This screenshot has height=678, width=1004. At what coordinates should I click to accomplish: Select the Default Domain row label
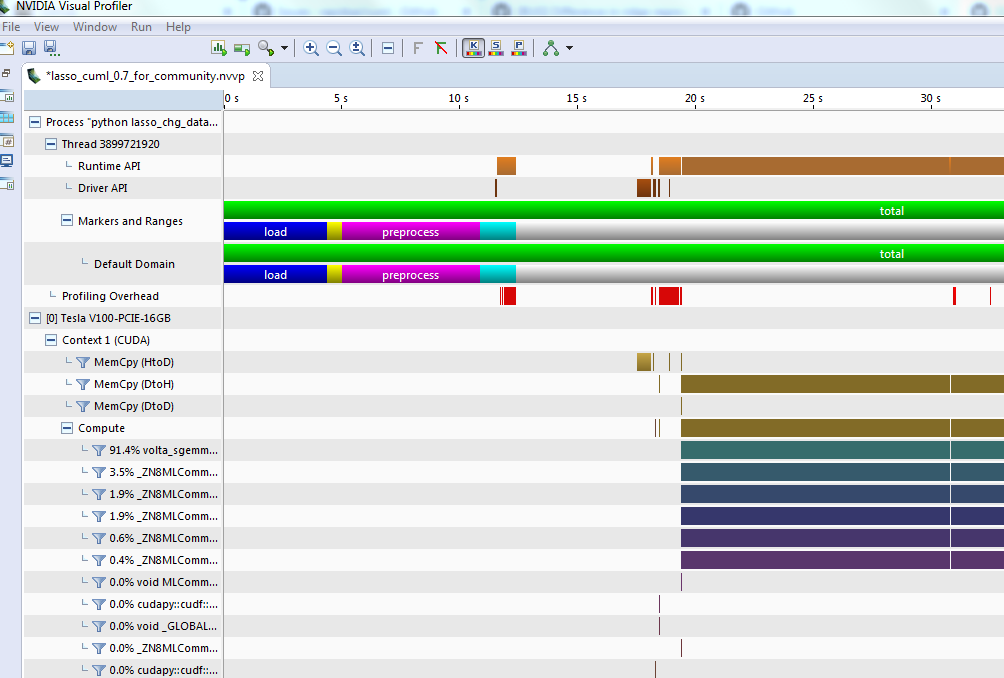(134, 264)
